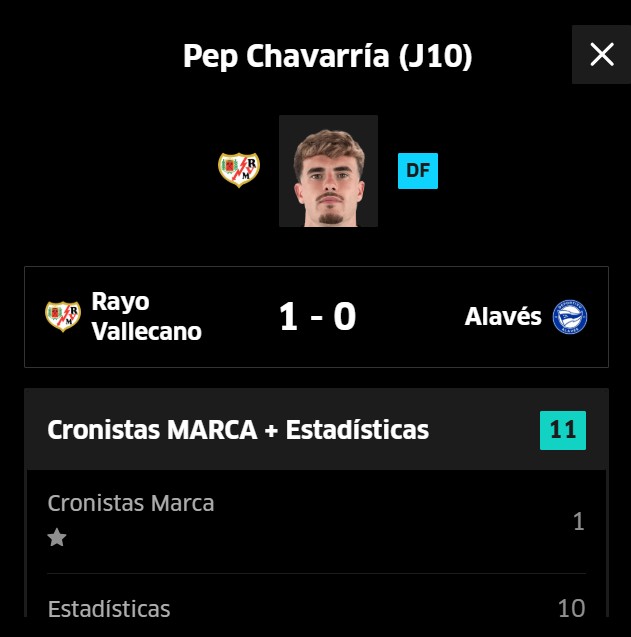
Task: Click the Alavés club crest
Action: pos(570,317)
